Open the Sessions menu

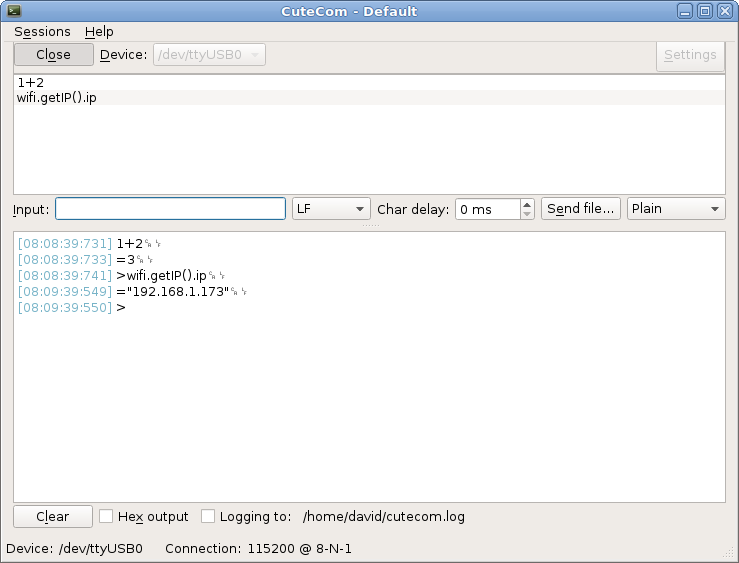pos(42,32)
